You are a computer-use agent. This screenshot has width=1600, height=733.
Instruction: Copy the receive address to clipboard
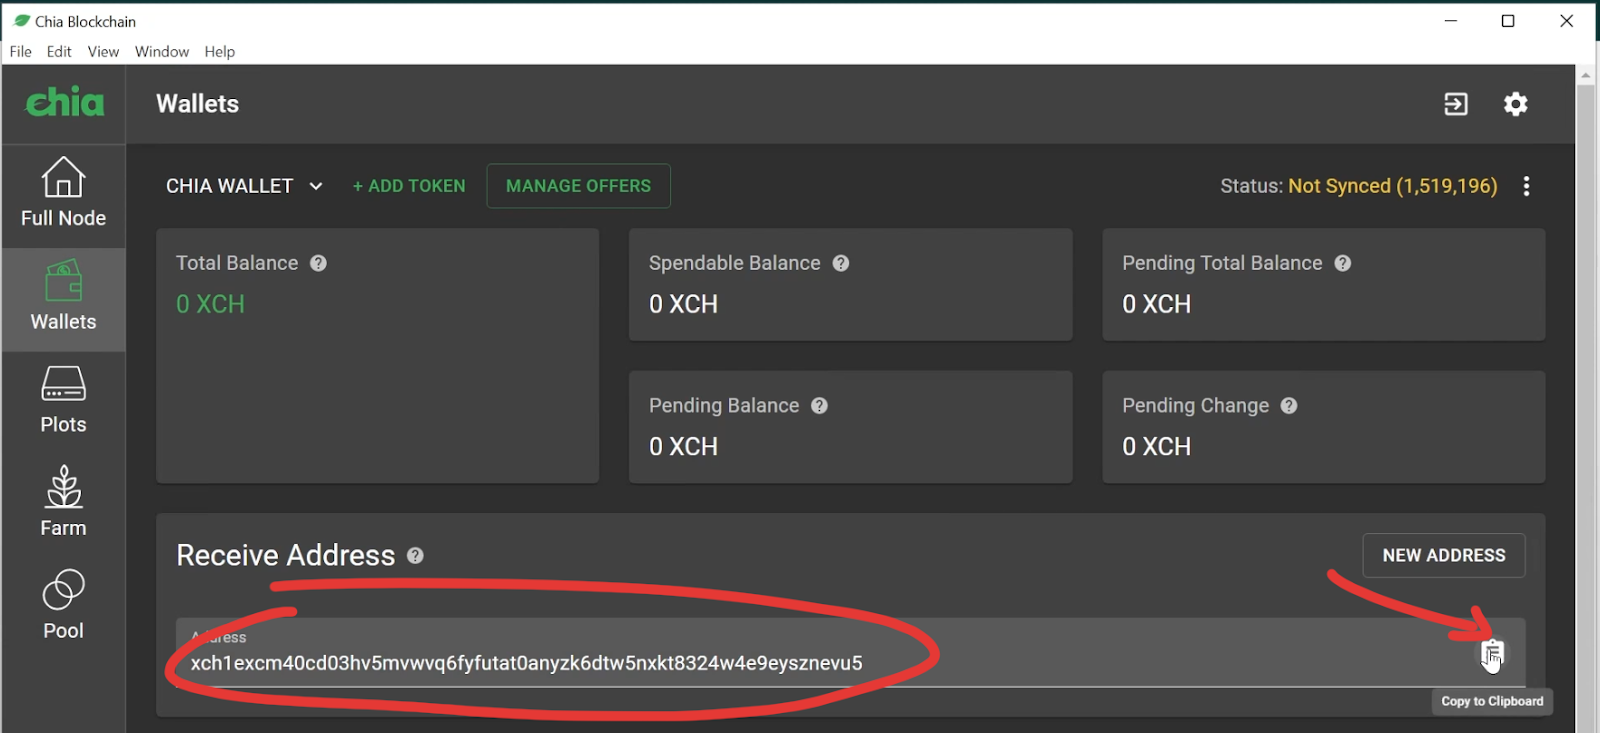pos(1492,653)
